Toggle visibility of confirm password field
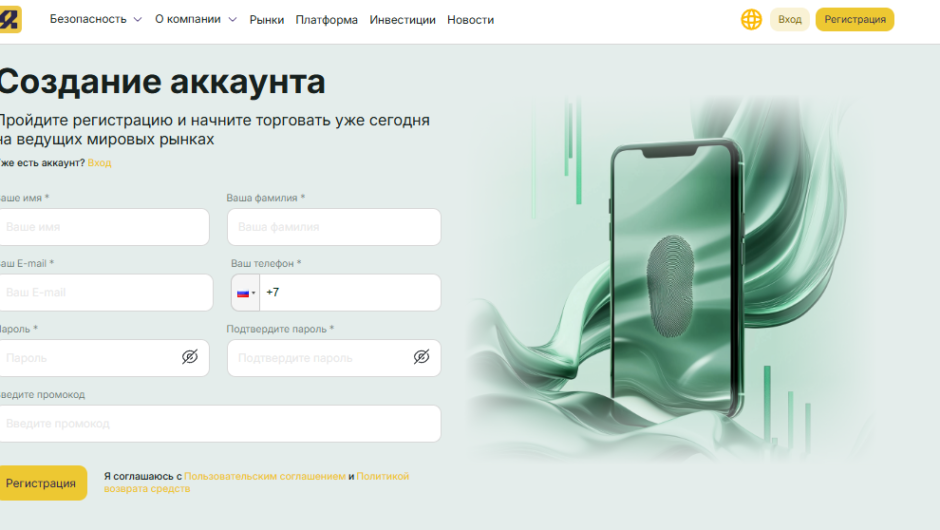 click(x=421, y=357)
